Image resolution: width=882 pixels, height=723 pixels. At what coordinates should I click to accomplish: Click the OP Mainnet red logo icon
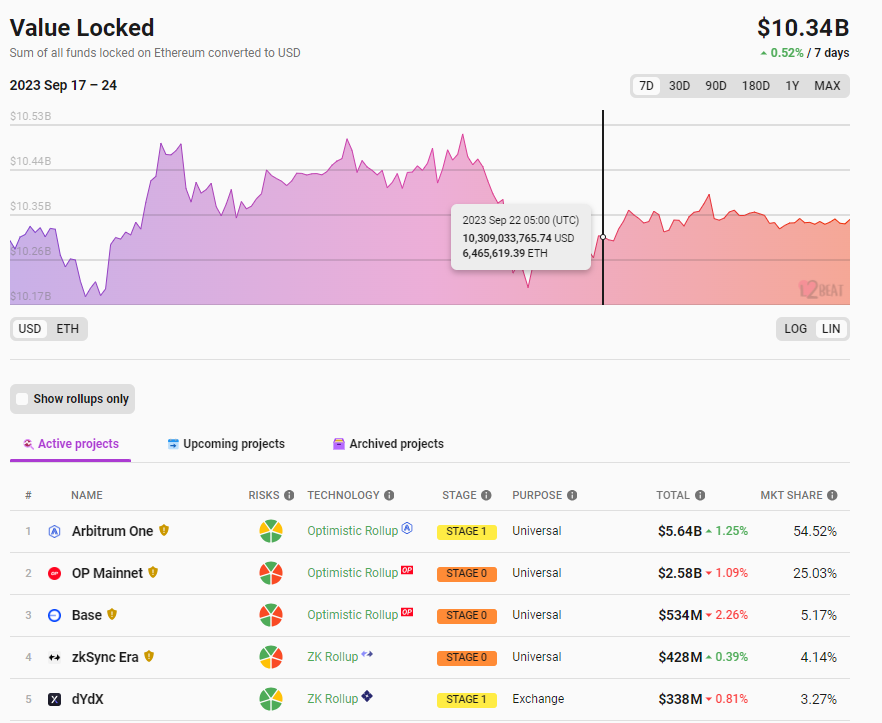[55, 573]
